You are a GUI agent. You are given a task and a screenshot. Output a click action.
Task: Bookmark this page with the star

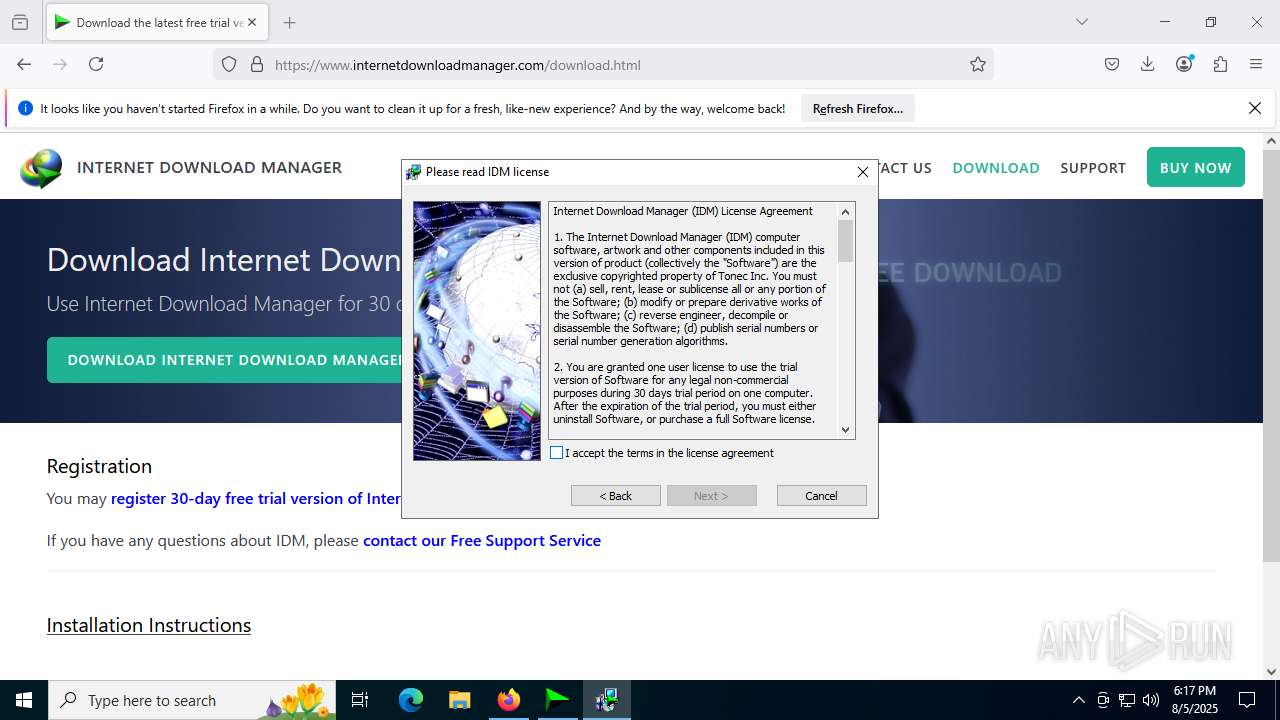click(x=978, y=64)
